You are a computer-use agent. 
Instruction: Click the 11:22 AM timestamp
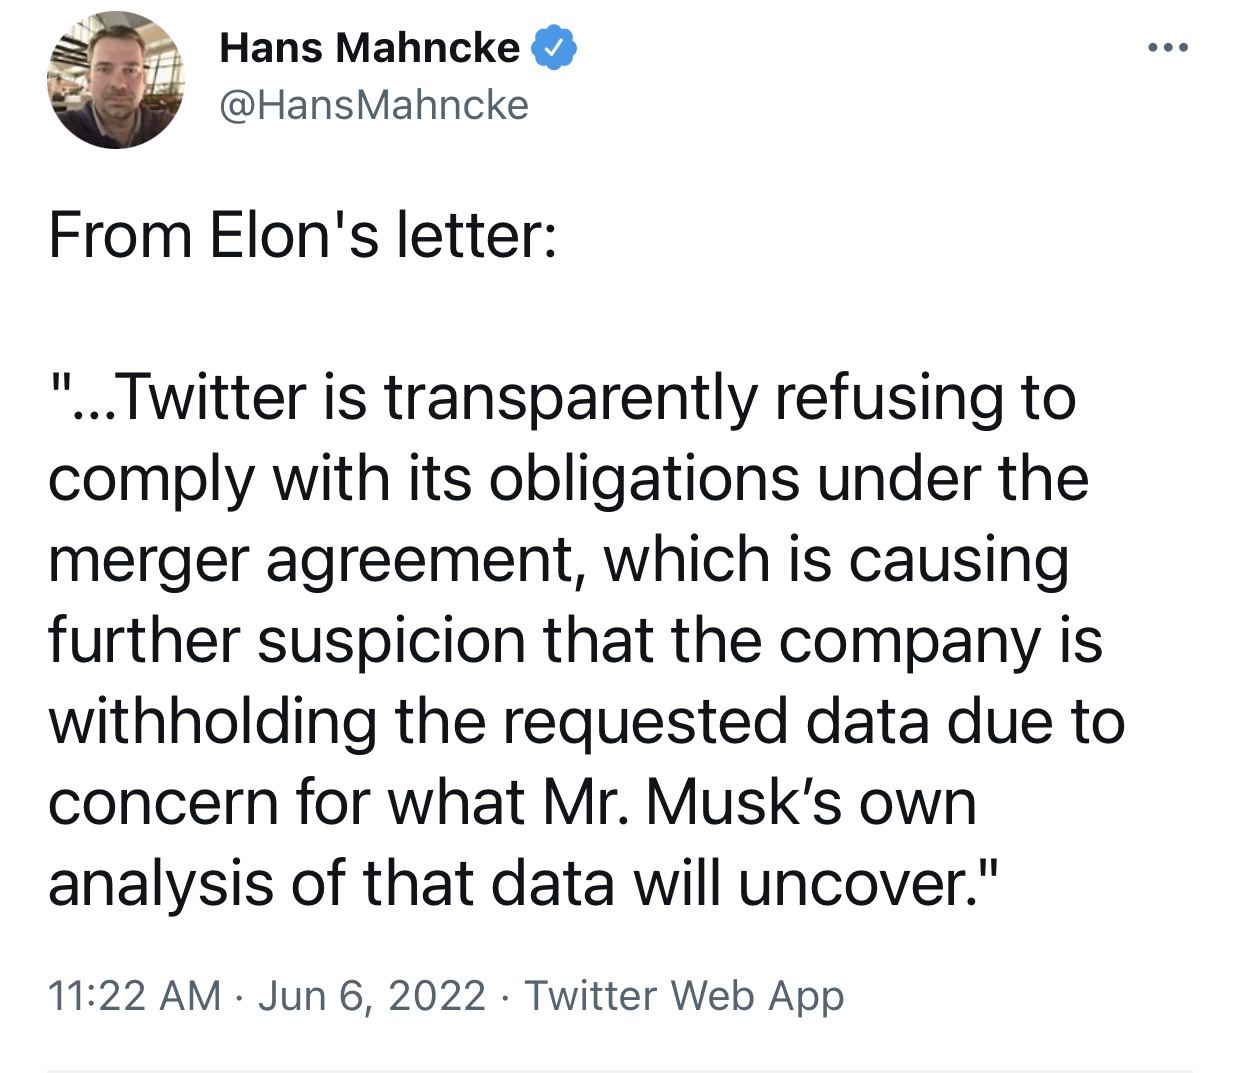134,996
